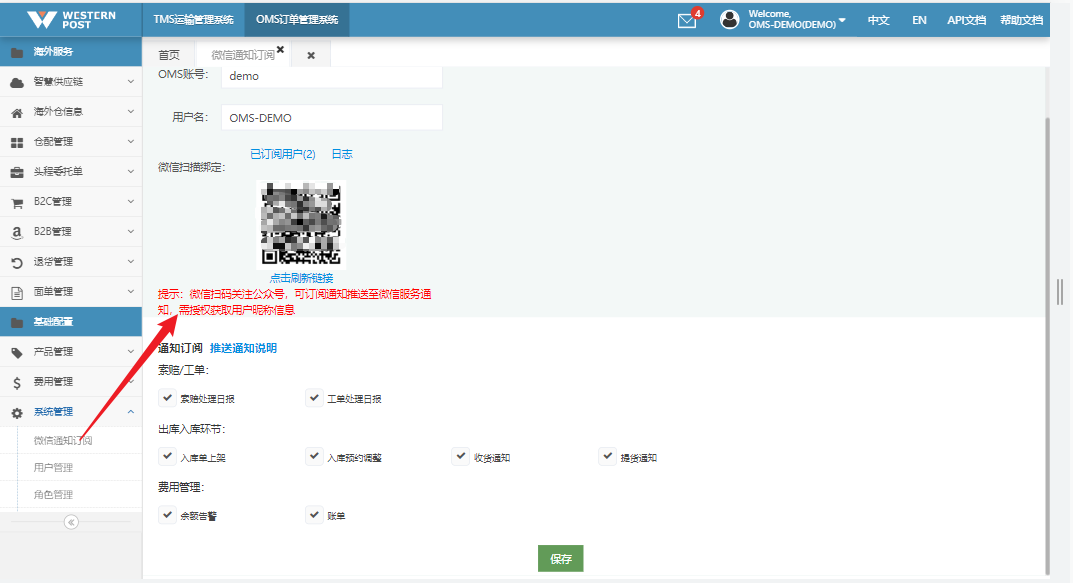Open 角色管理 in sidebar submenu
This screenshot has width=1073, height=583.
[x=53, y=495]
